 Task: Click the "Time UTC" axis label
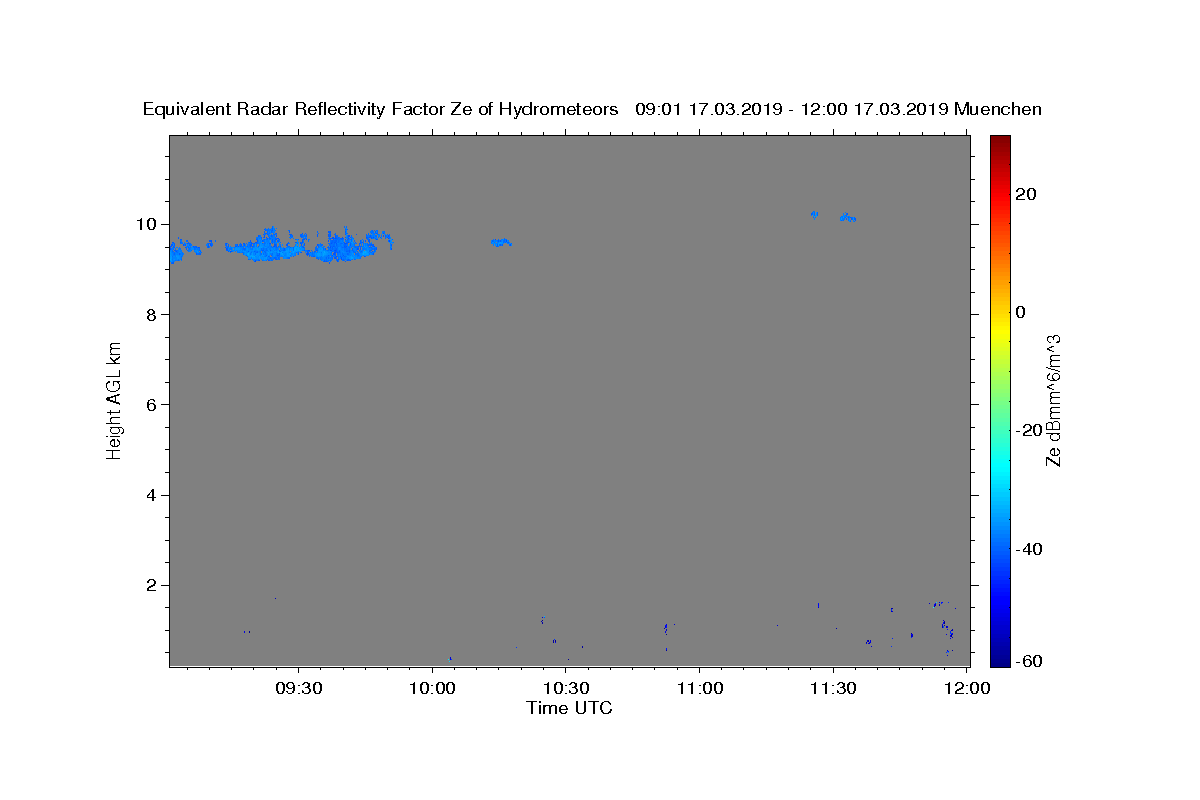coord(569,708)
